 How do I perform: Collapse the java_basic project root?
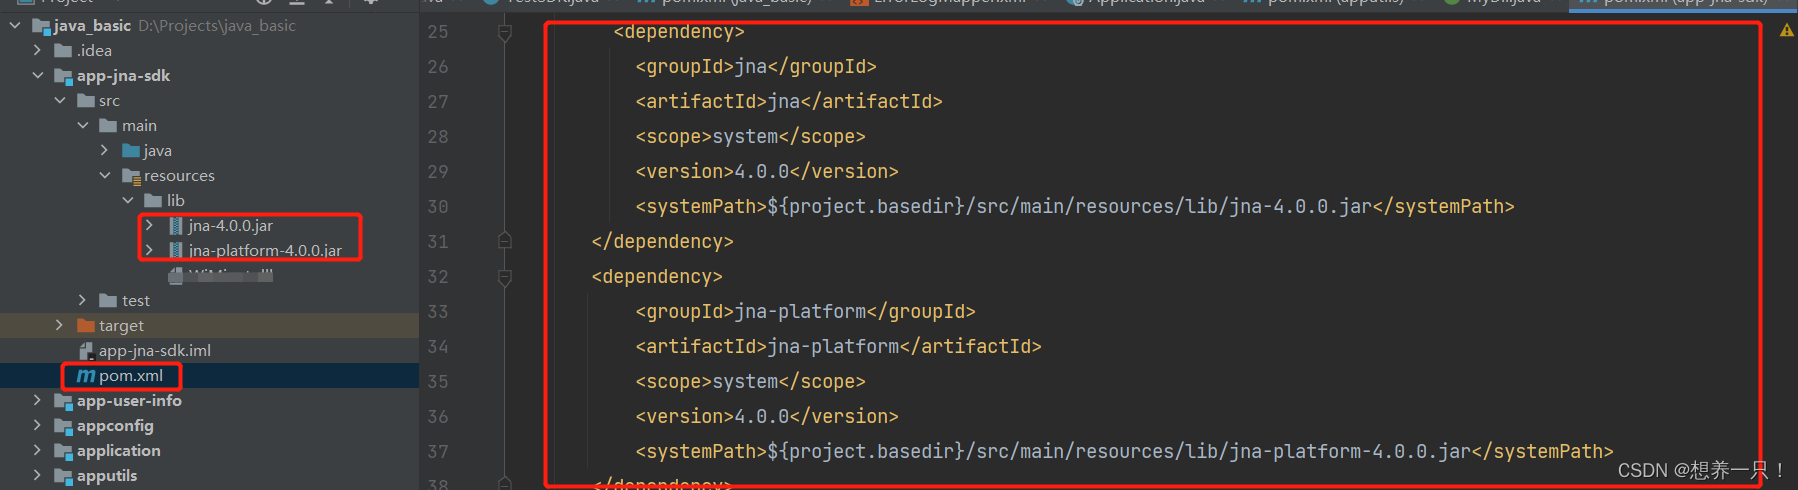(15, 25)
